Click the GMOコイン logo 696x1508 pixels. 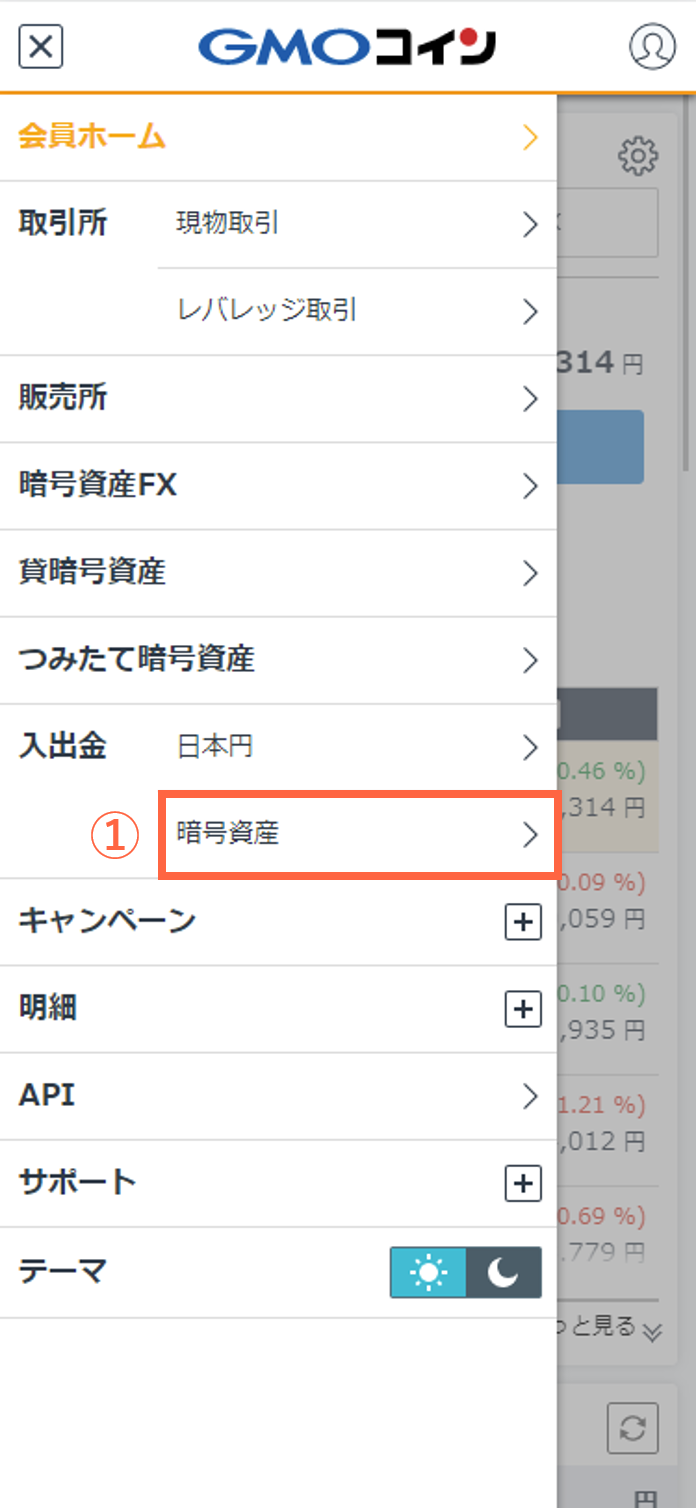point(347,46)
